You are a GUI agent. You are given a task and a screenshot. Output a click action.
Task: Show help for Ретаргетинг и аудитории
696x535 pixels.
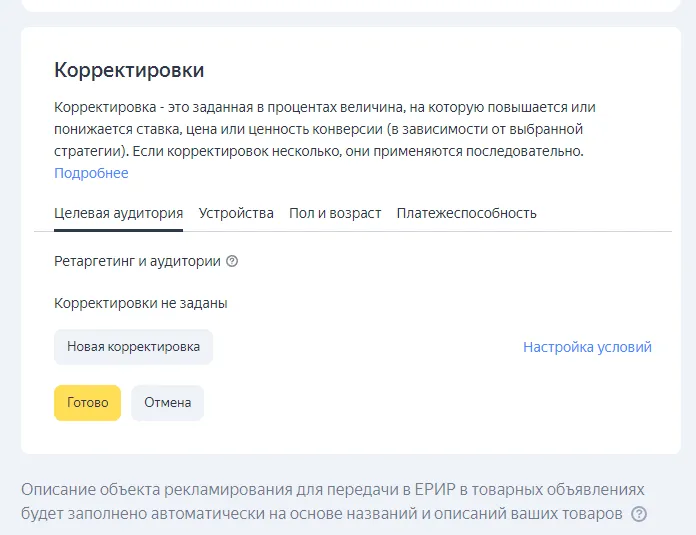(x=232, y=261)
